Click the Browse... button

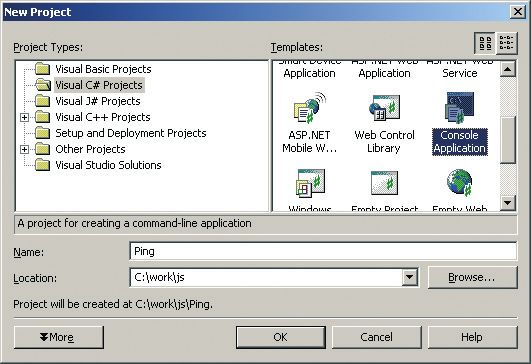(x=473, y=277)
